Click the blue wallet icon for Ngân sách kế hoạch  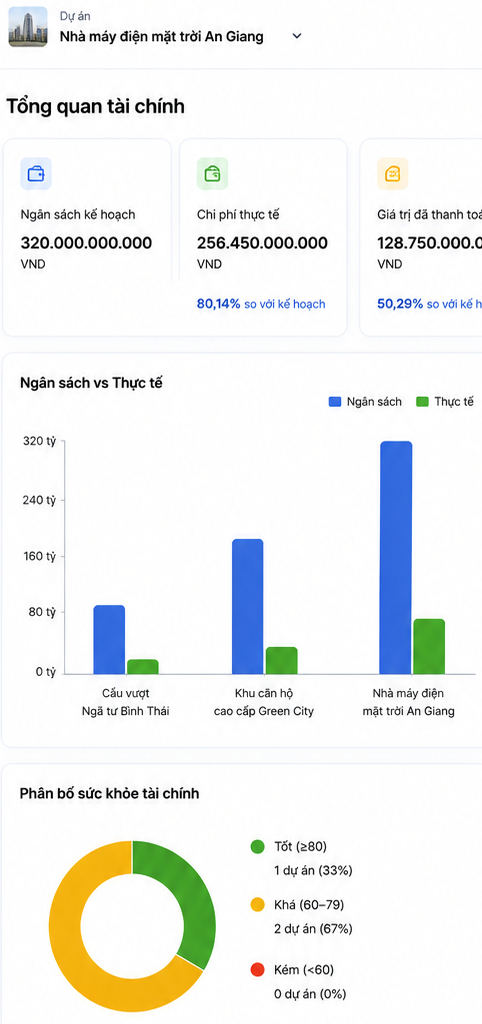pos(36,174)
